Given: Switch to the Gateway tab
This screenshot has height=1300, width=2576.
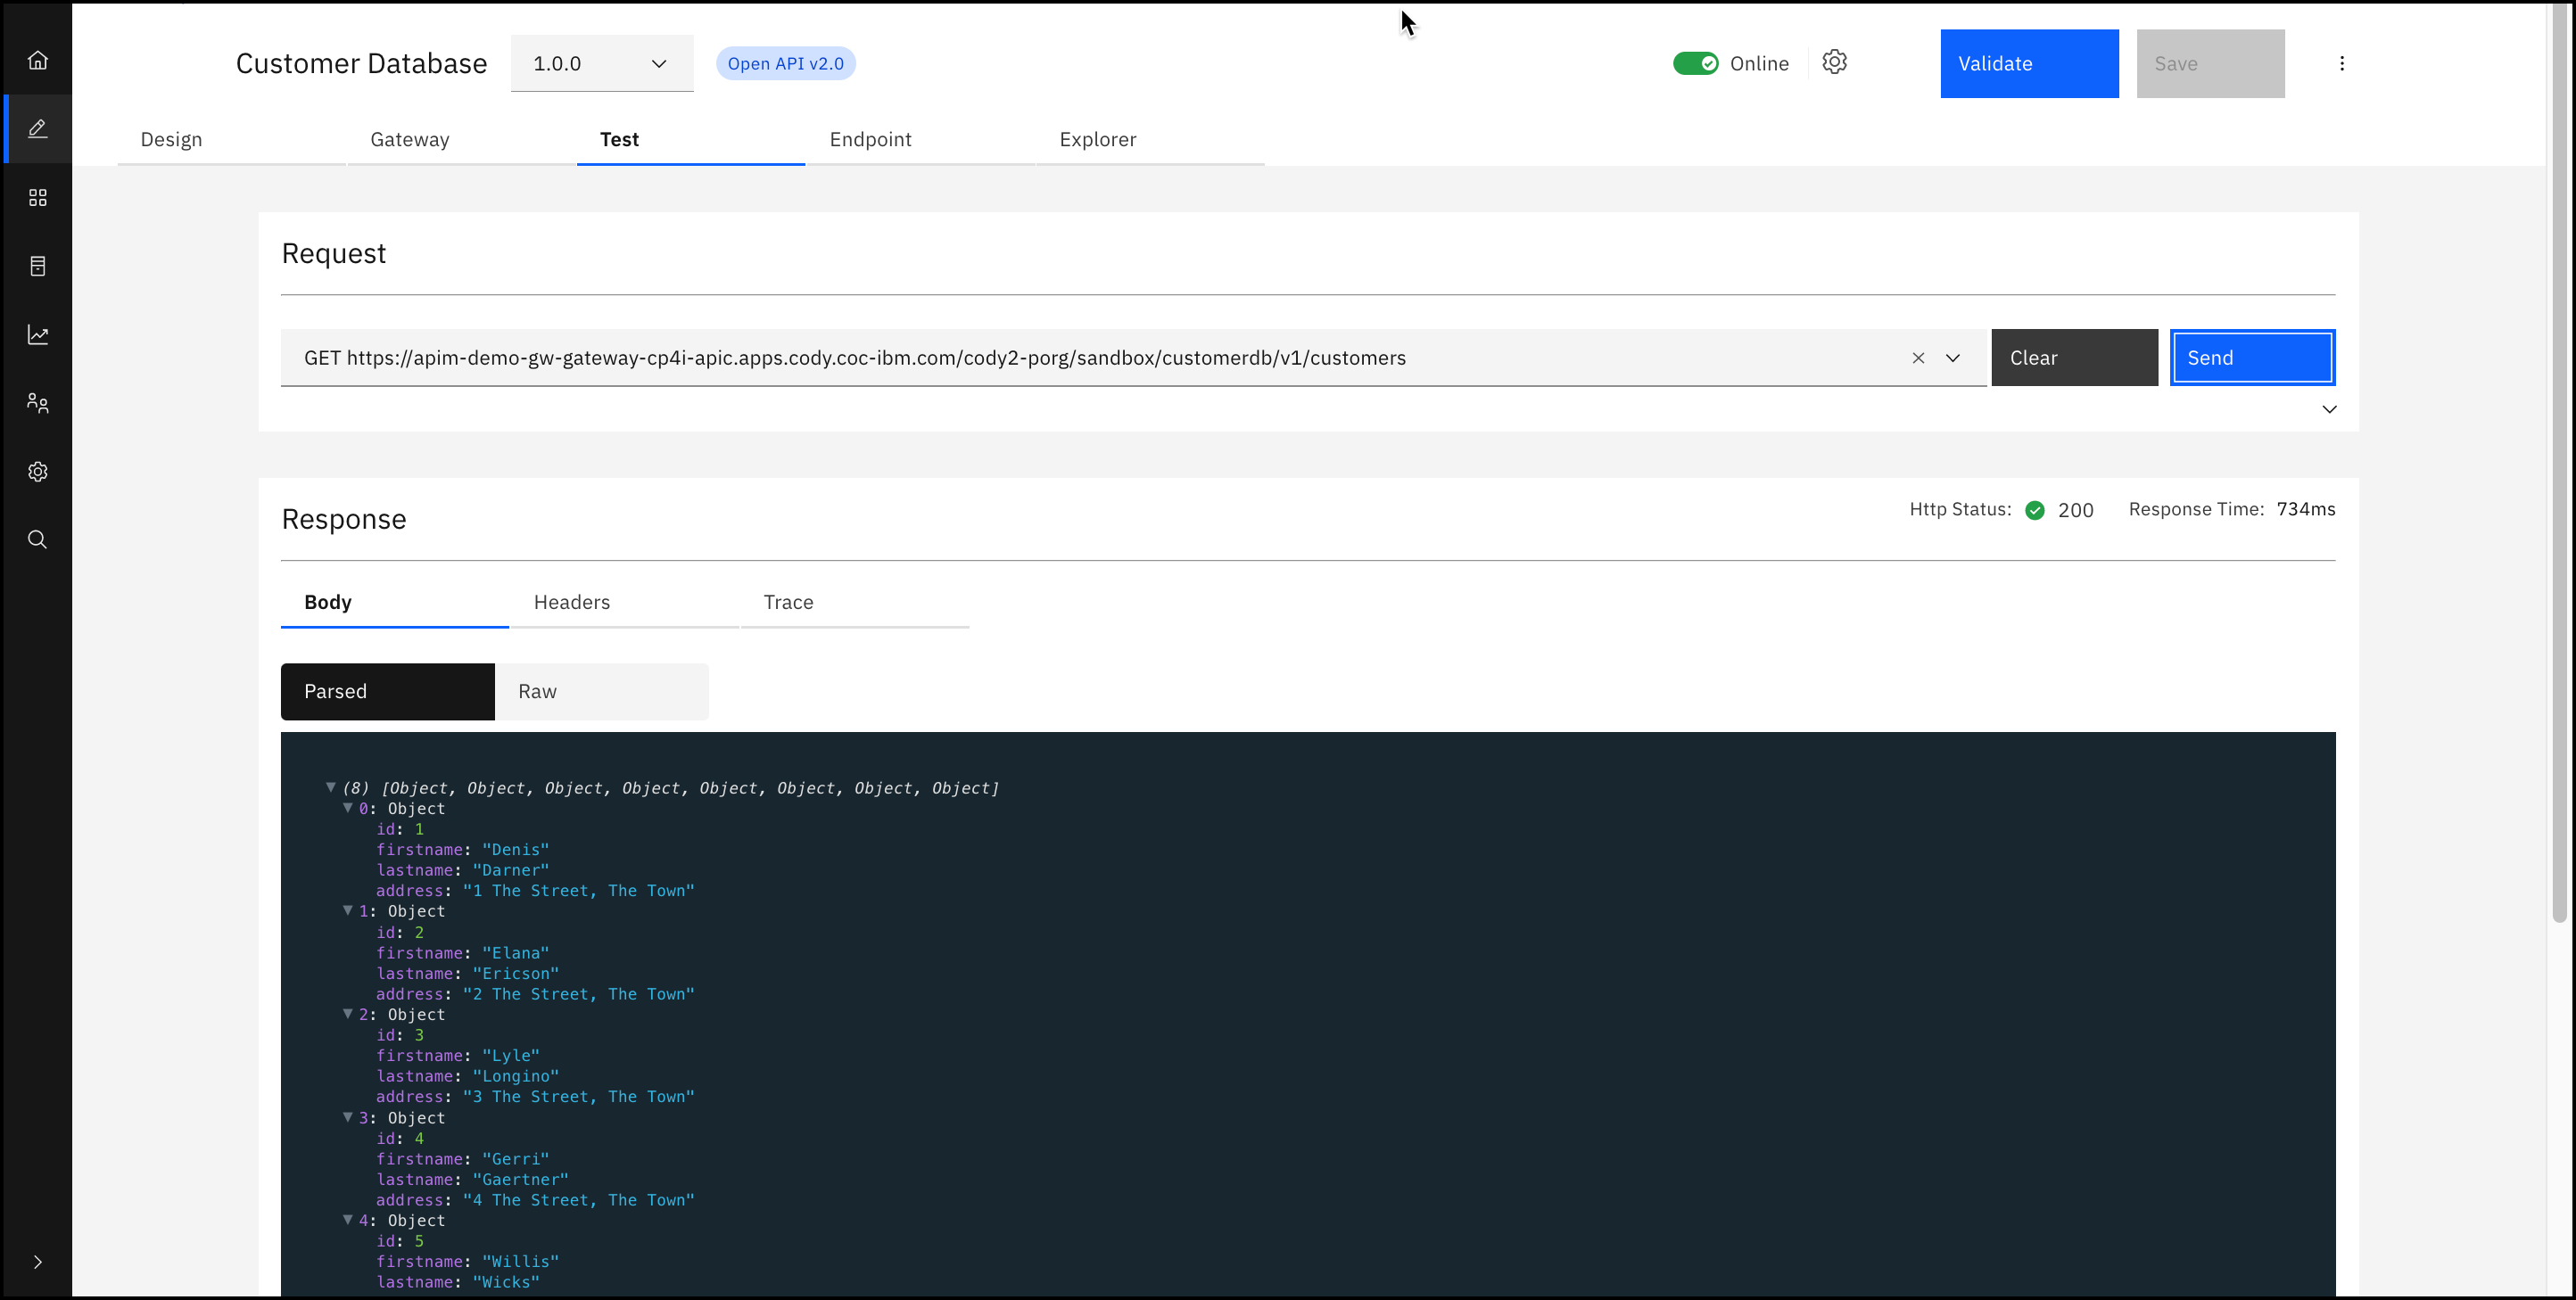Looking at the screenshot, I should [409, 139].
